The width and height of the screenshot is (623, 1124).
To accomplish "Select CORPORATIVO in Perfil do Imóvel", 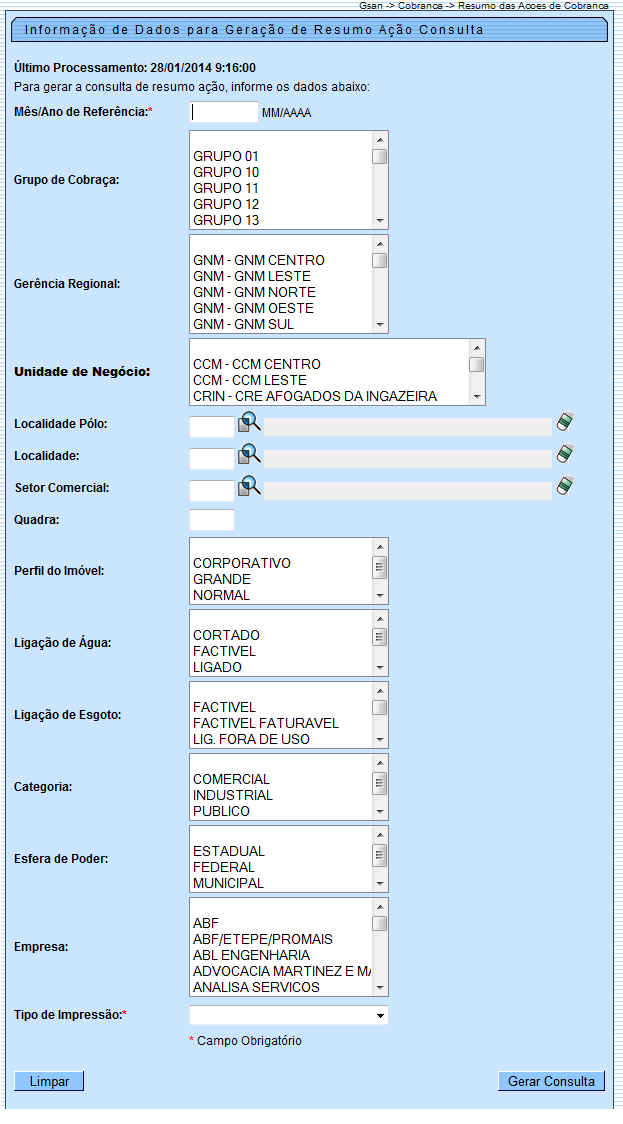I will click(242, 563).
